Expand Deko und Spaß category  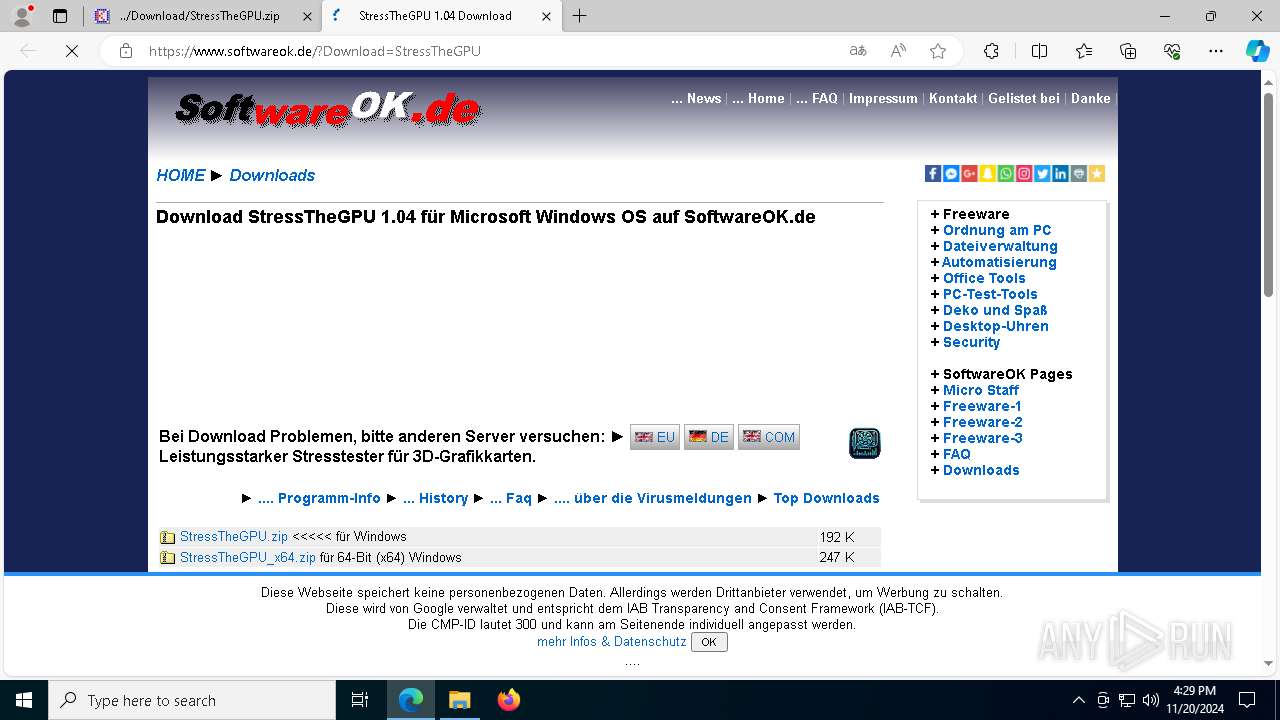pos(995,310)
